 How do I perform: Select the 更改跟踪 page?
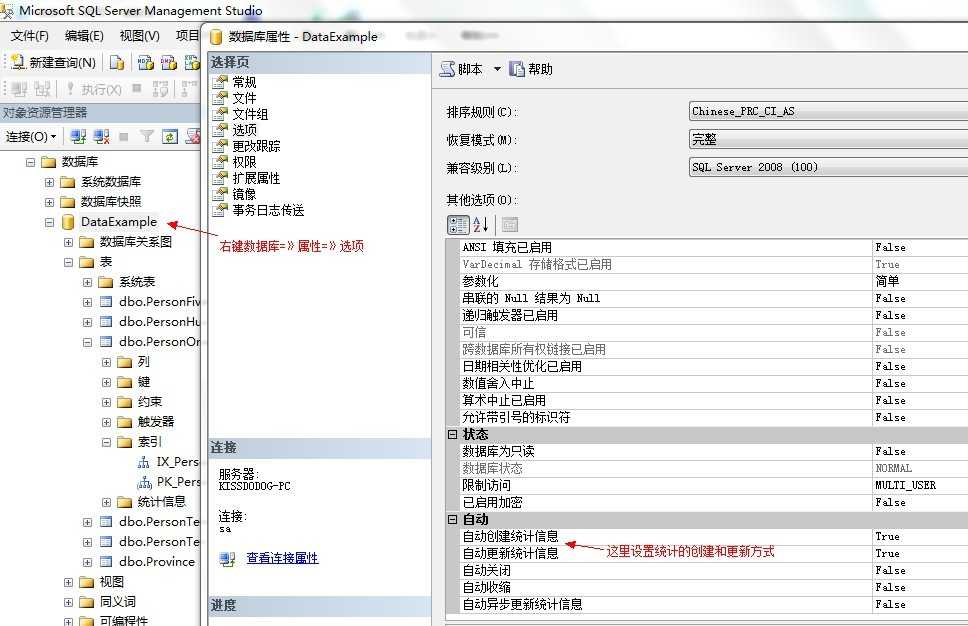(x=256, y=146)
